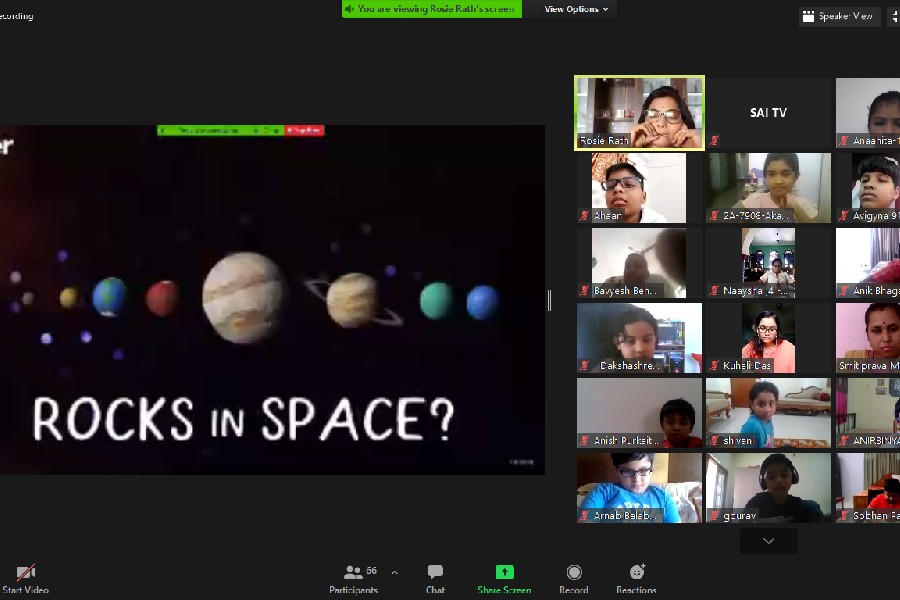Click the muted mic icon on gaurav's tile
This screenshot has height=600, width=900.
tap(714, 516)
